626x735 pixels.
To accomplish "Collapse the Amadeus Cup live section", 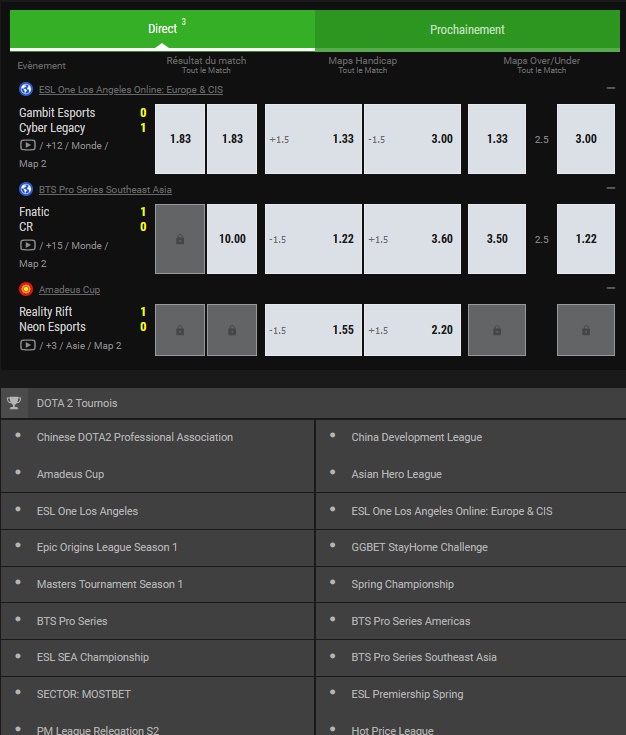I will tap(611, 288).
